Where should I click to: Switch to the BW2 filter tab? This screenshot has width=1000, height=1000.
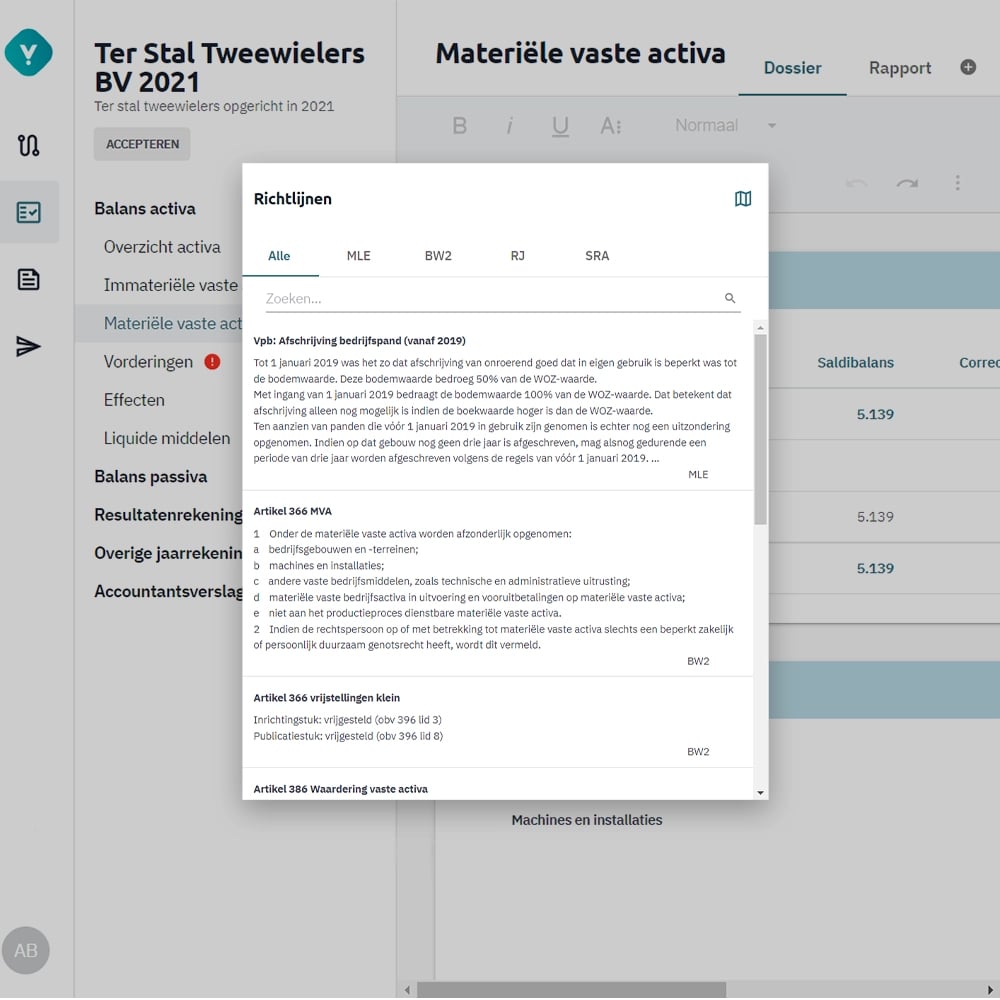[x=438, y=256]
